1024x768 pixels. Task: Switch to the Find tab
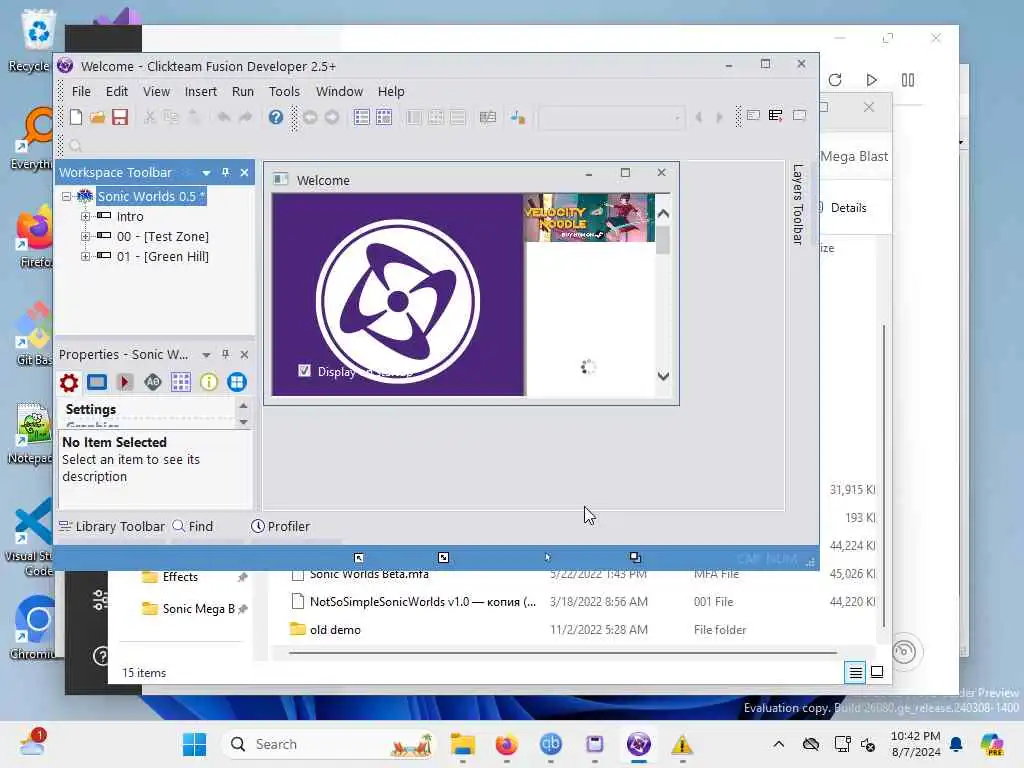[x=193, y=526]
